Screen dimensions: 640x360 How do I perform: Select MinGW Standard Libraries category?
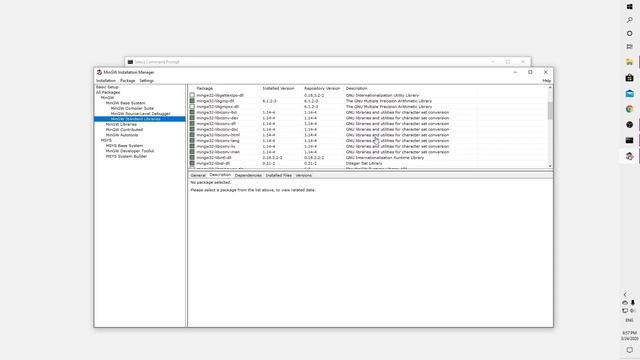click(x=136, y=119)
